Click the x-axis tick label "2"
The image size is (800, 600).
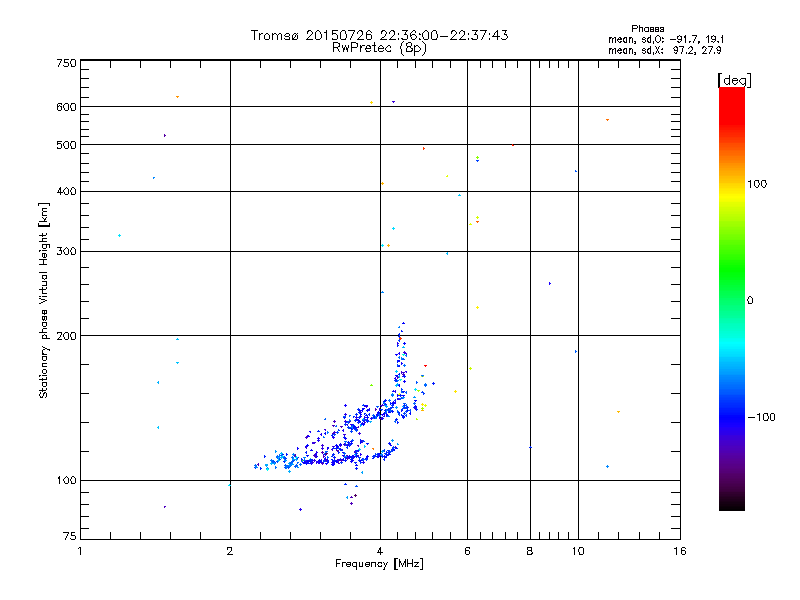coord(230,551)
